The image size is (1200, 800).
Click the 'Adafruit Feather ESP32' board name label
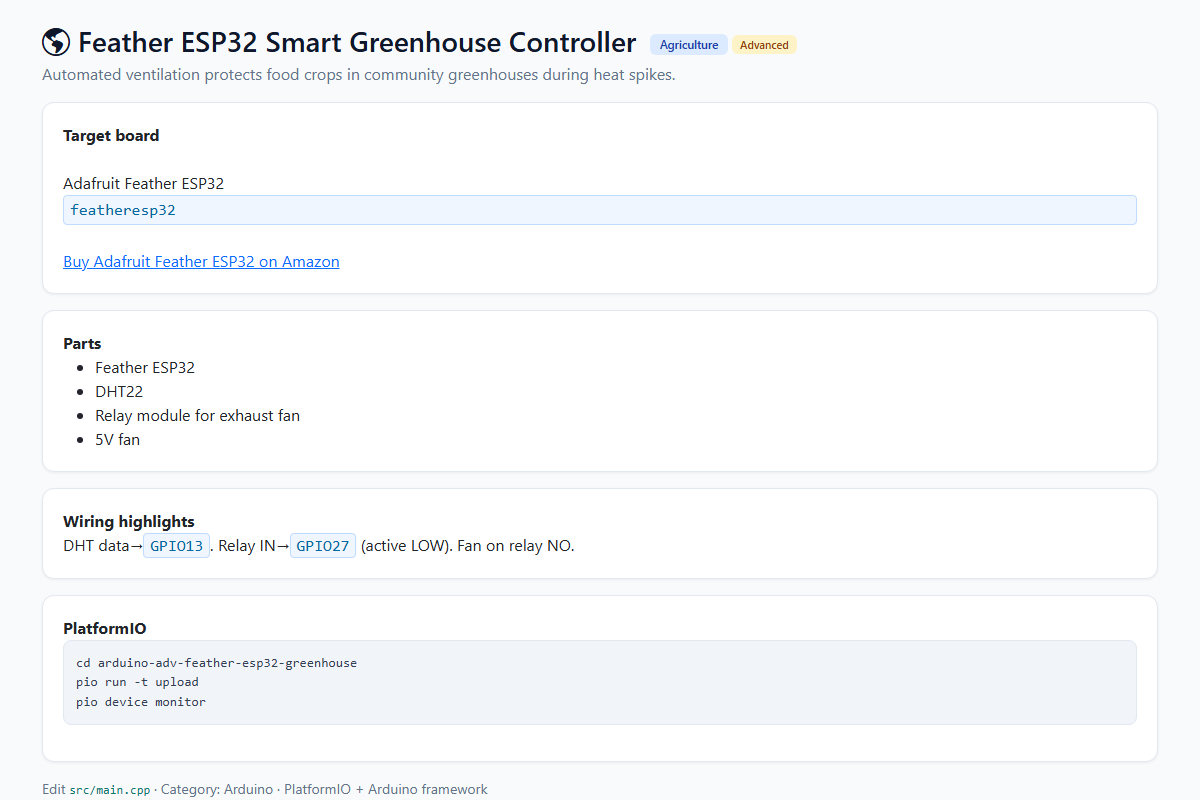click(x=143, y=184)
